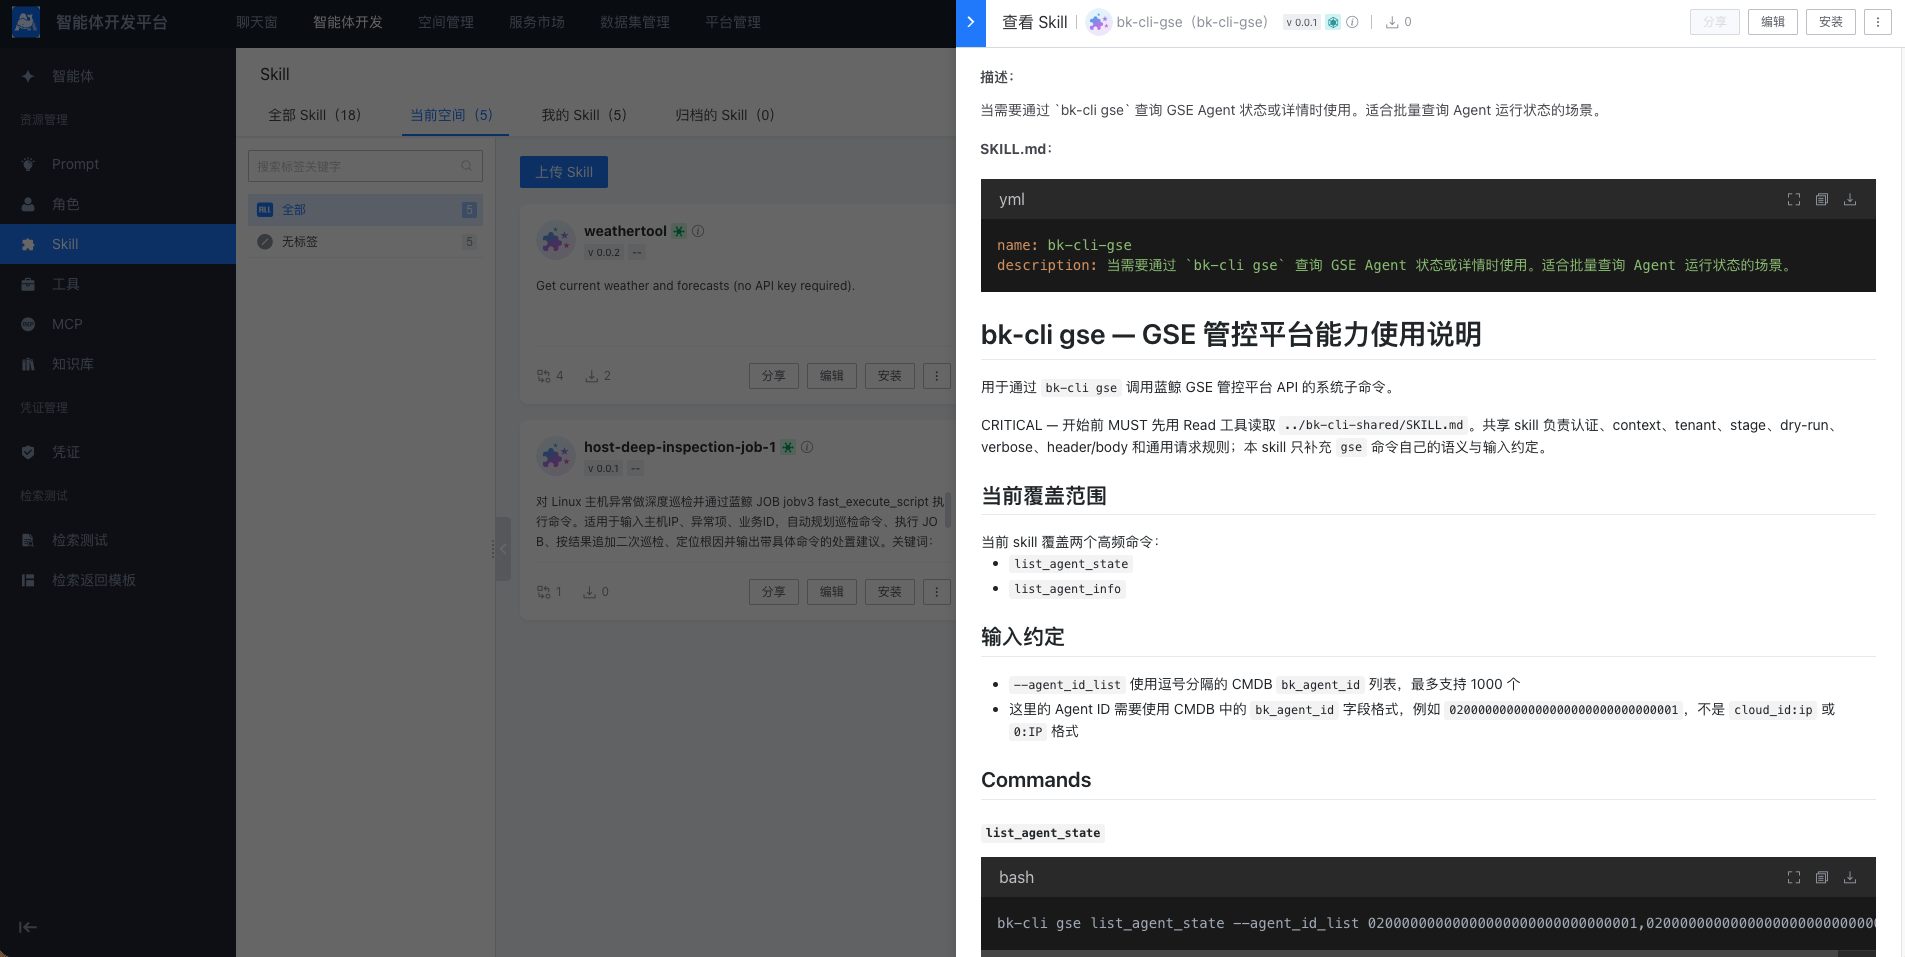
Task: Open the 空间管理 top menu
Action: click(446, 22)
